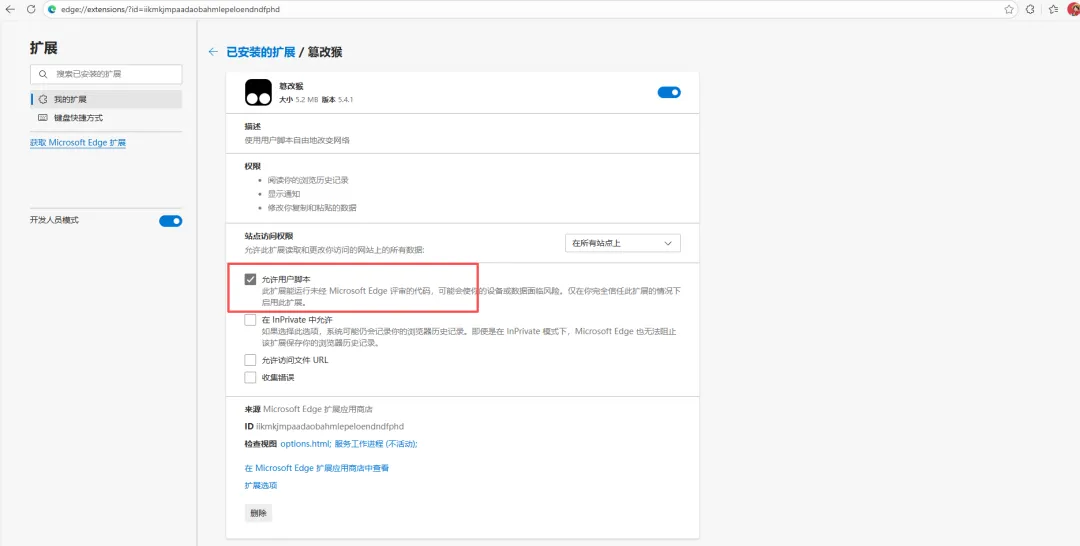Enable 允许访问文件 URL checkbox

250,359
